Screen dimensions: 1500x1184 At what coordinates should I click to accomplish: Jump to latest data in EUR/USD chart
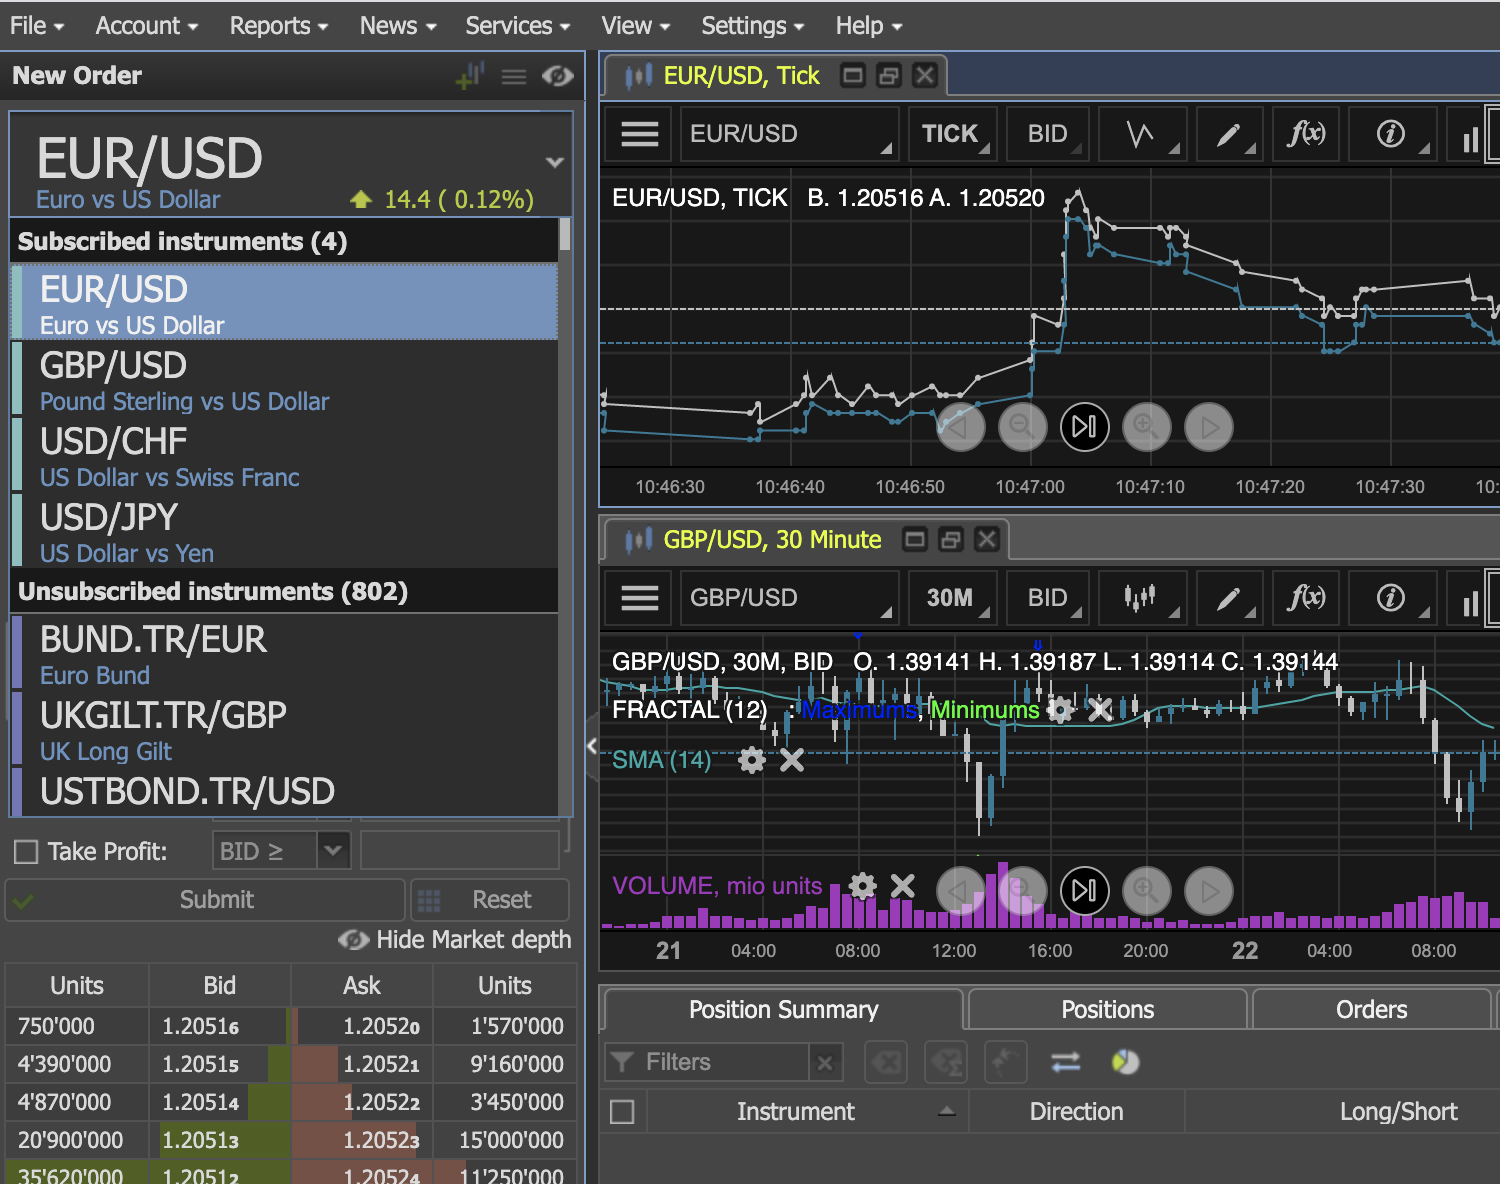1084,427
